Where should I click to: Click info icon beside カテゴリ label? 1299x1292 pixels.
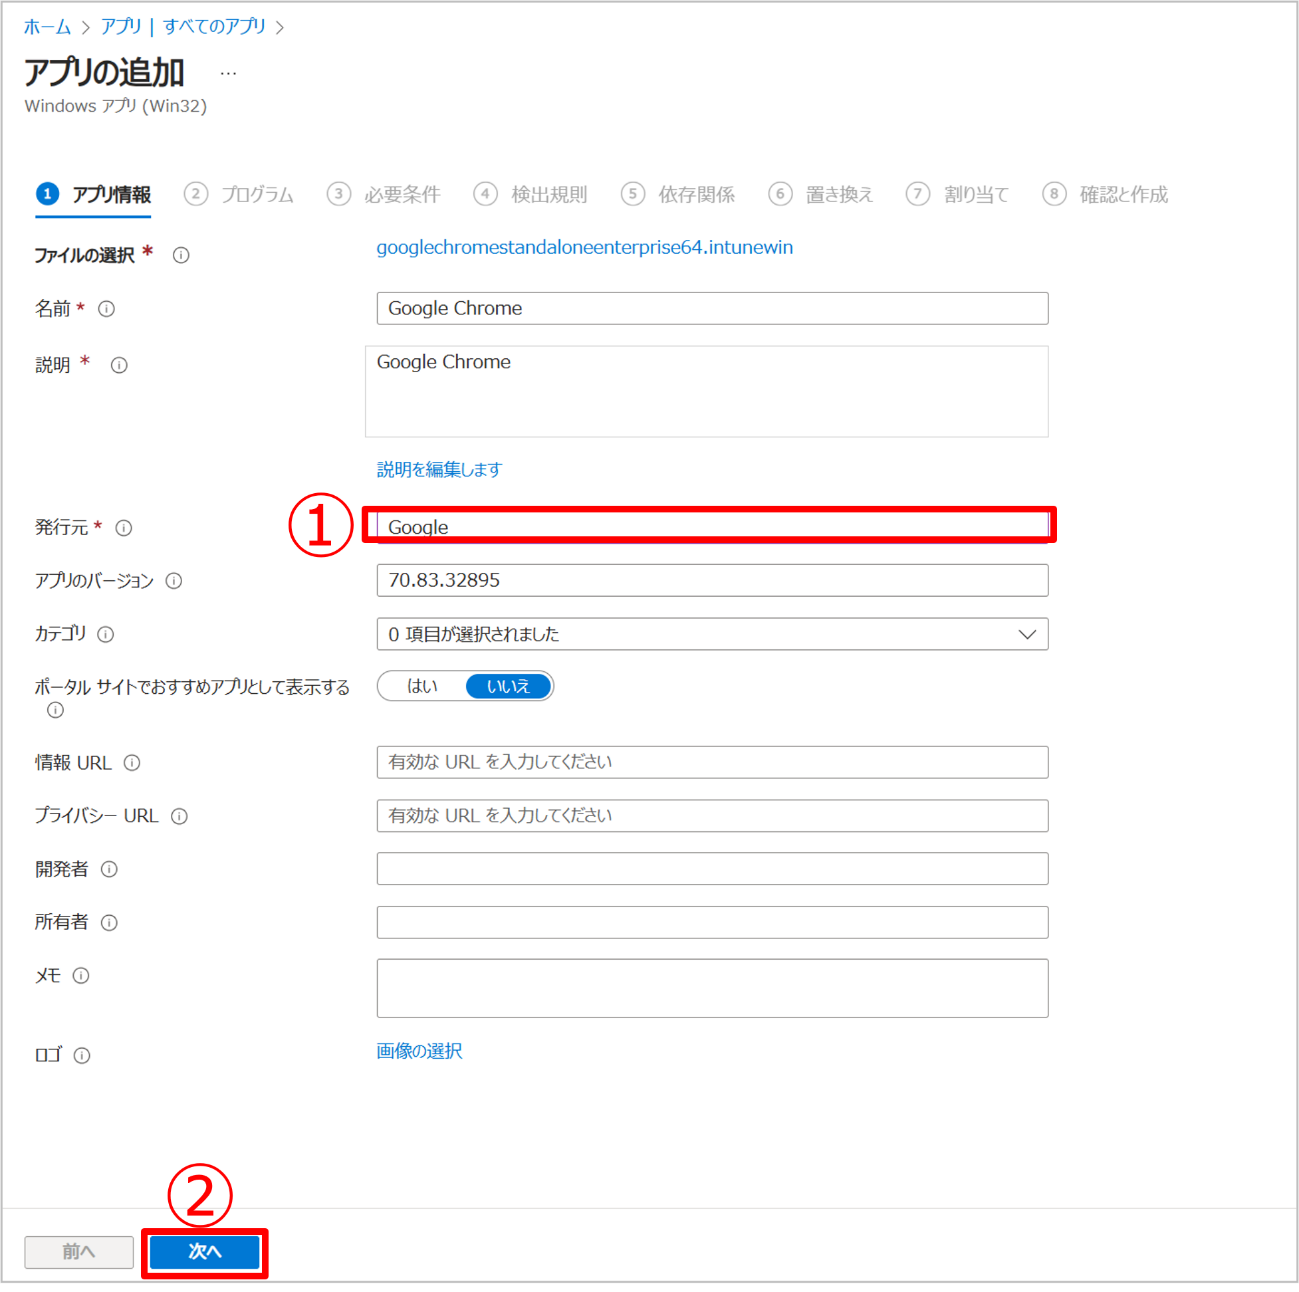(105, 634)
